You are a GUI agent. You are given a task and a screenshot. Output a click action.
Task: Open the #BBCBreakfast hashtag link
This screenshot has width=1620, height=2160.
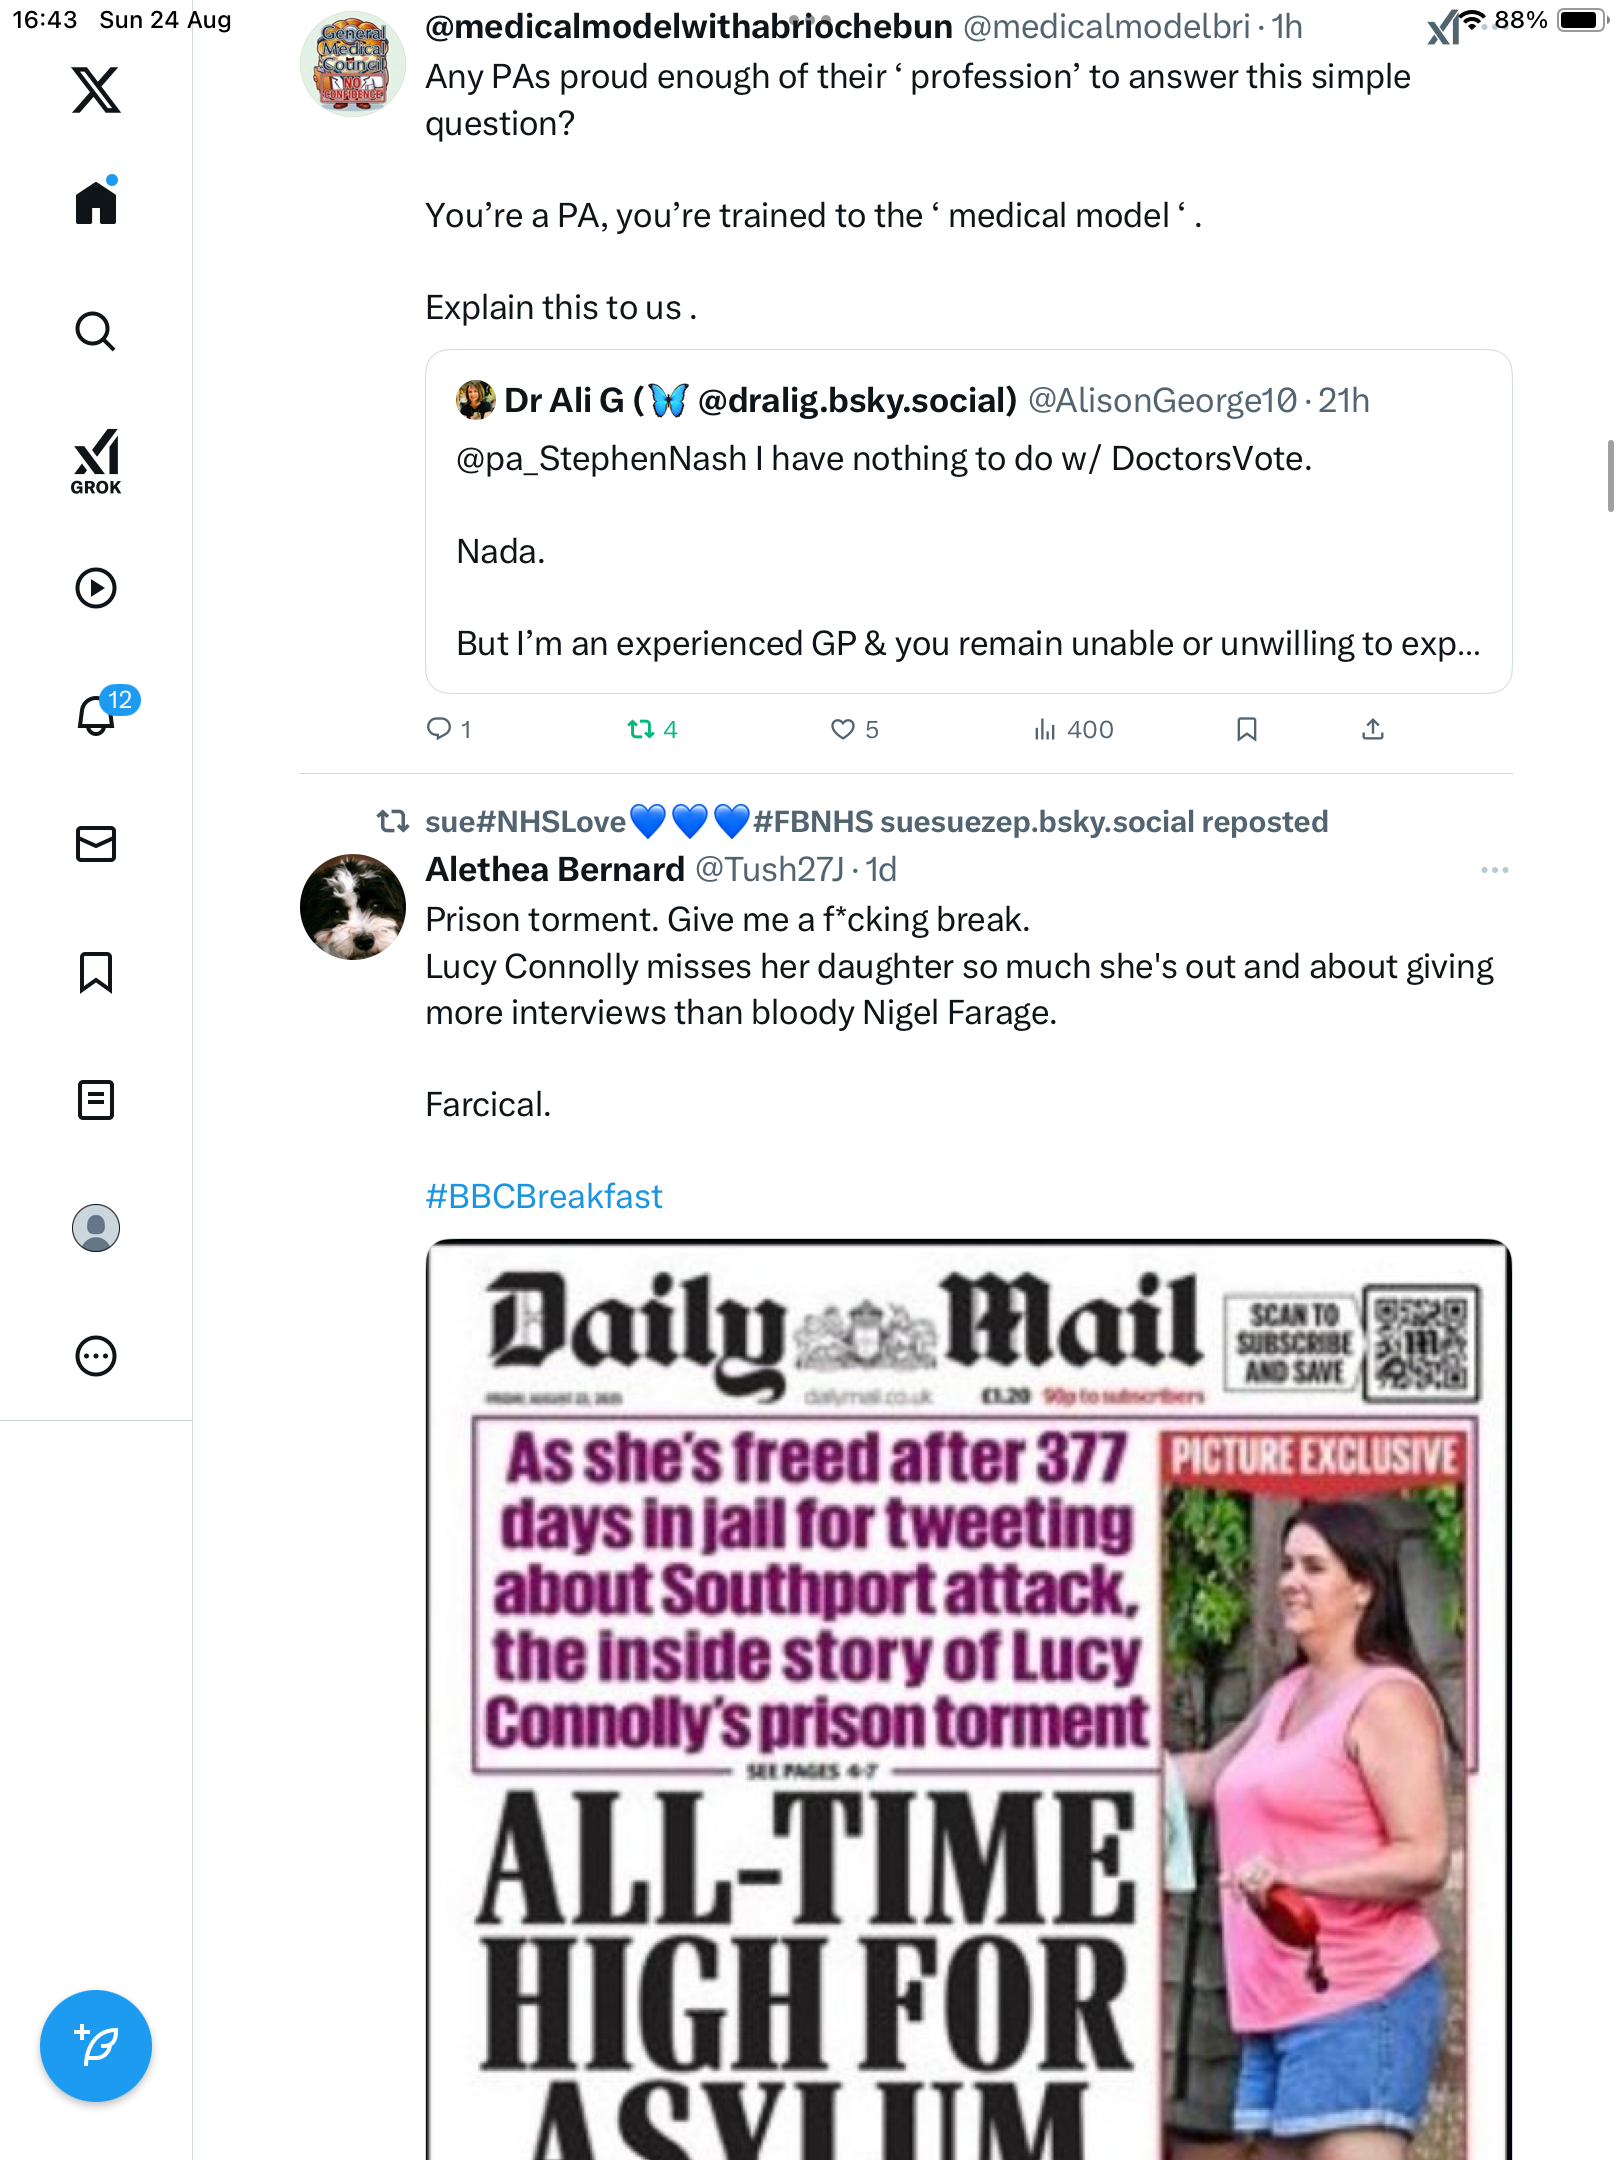click(544, 1196)
